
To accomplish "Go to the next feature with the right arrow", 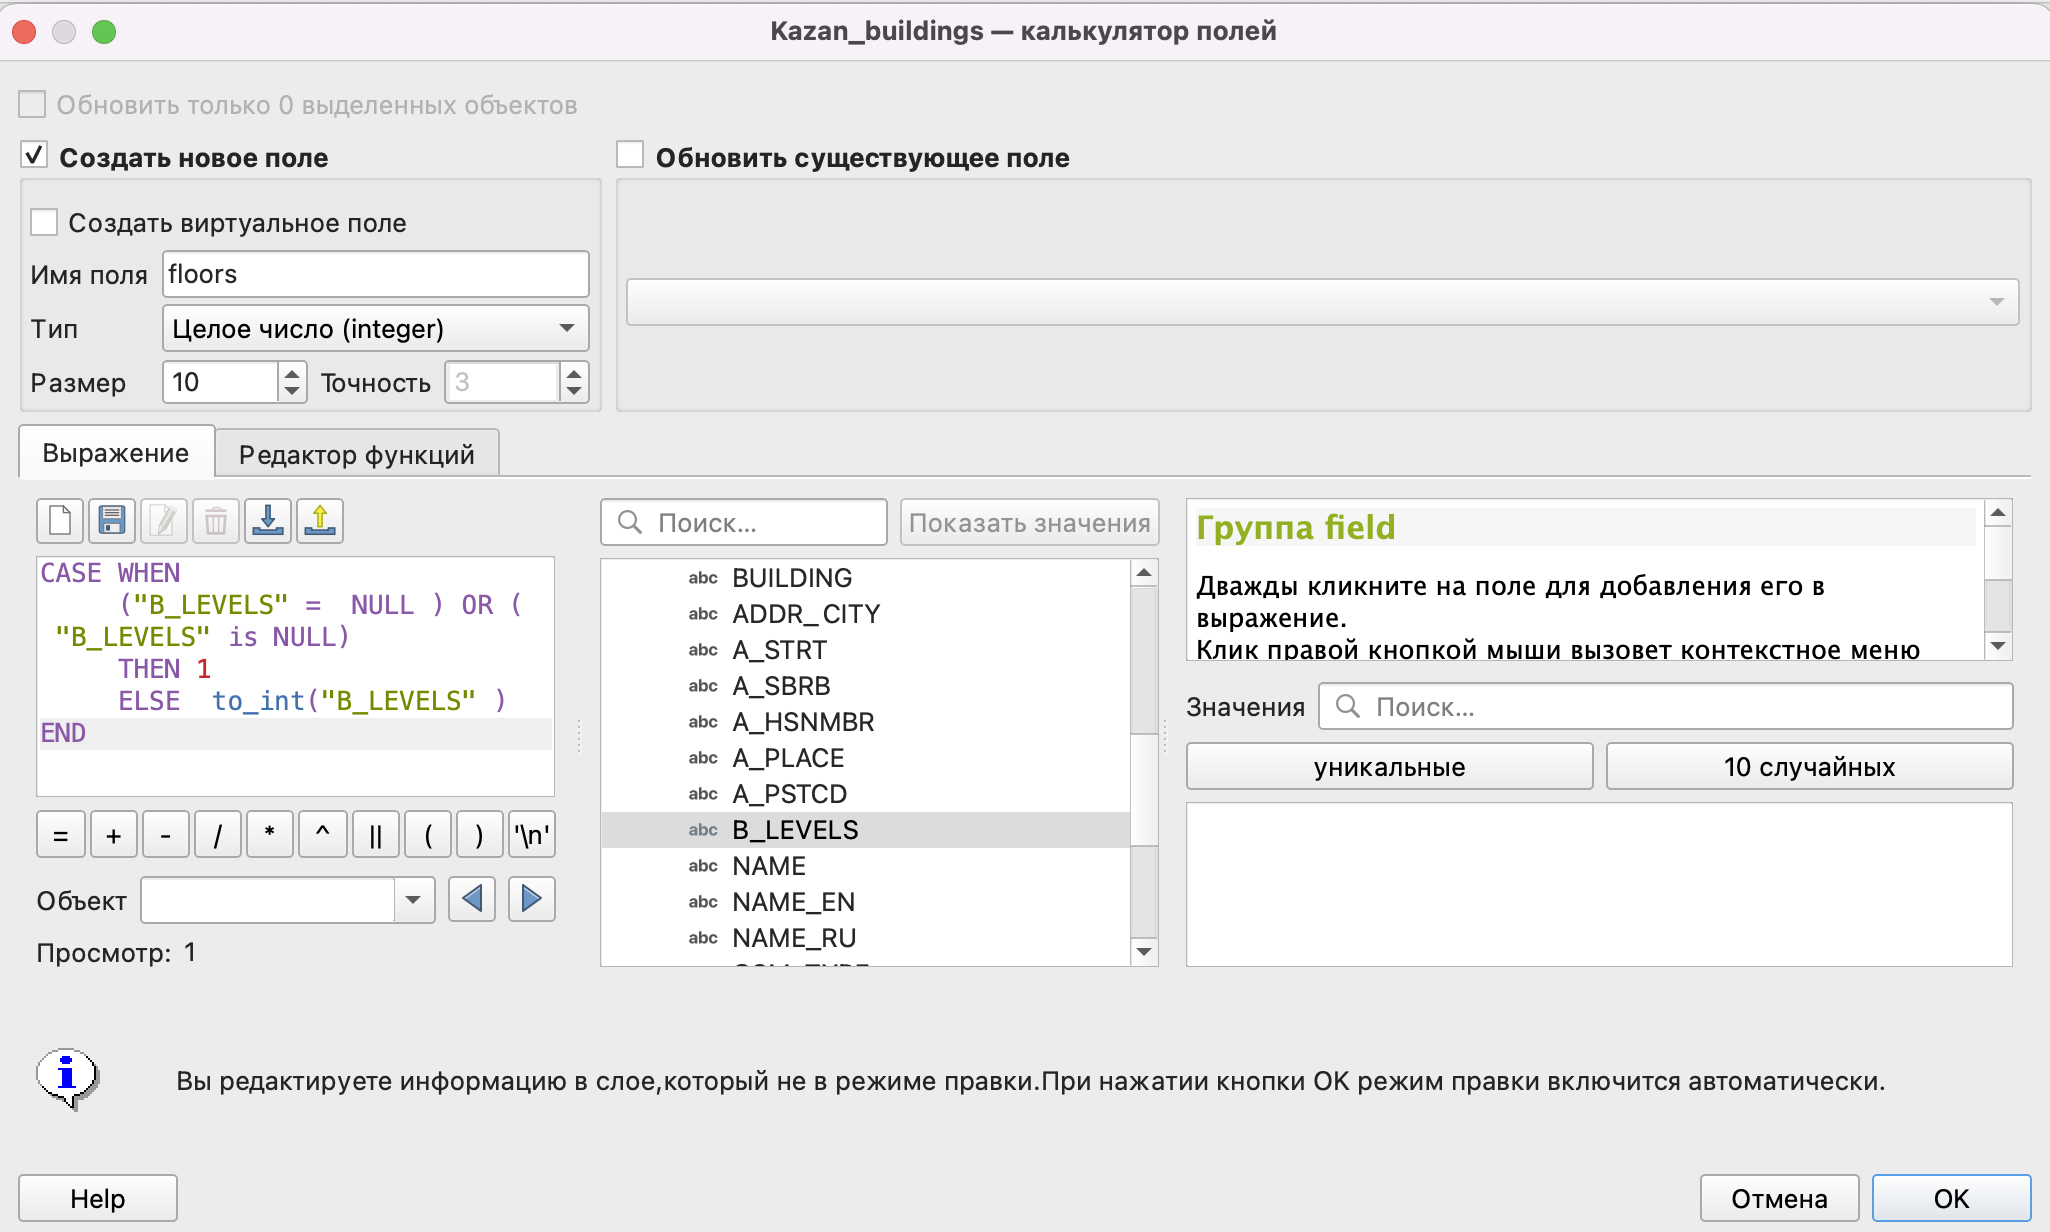I will 531,899.
